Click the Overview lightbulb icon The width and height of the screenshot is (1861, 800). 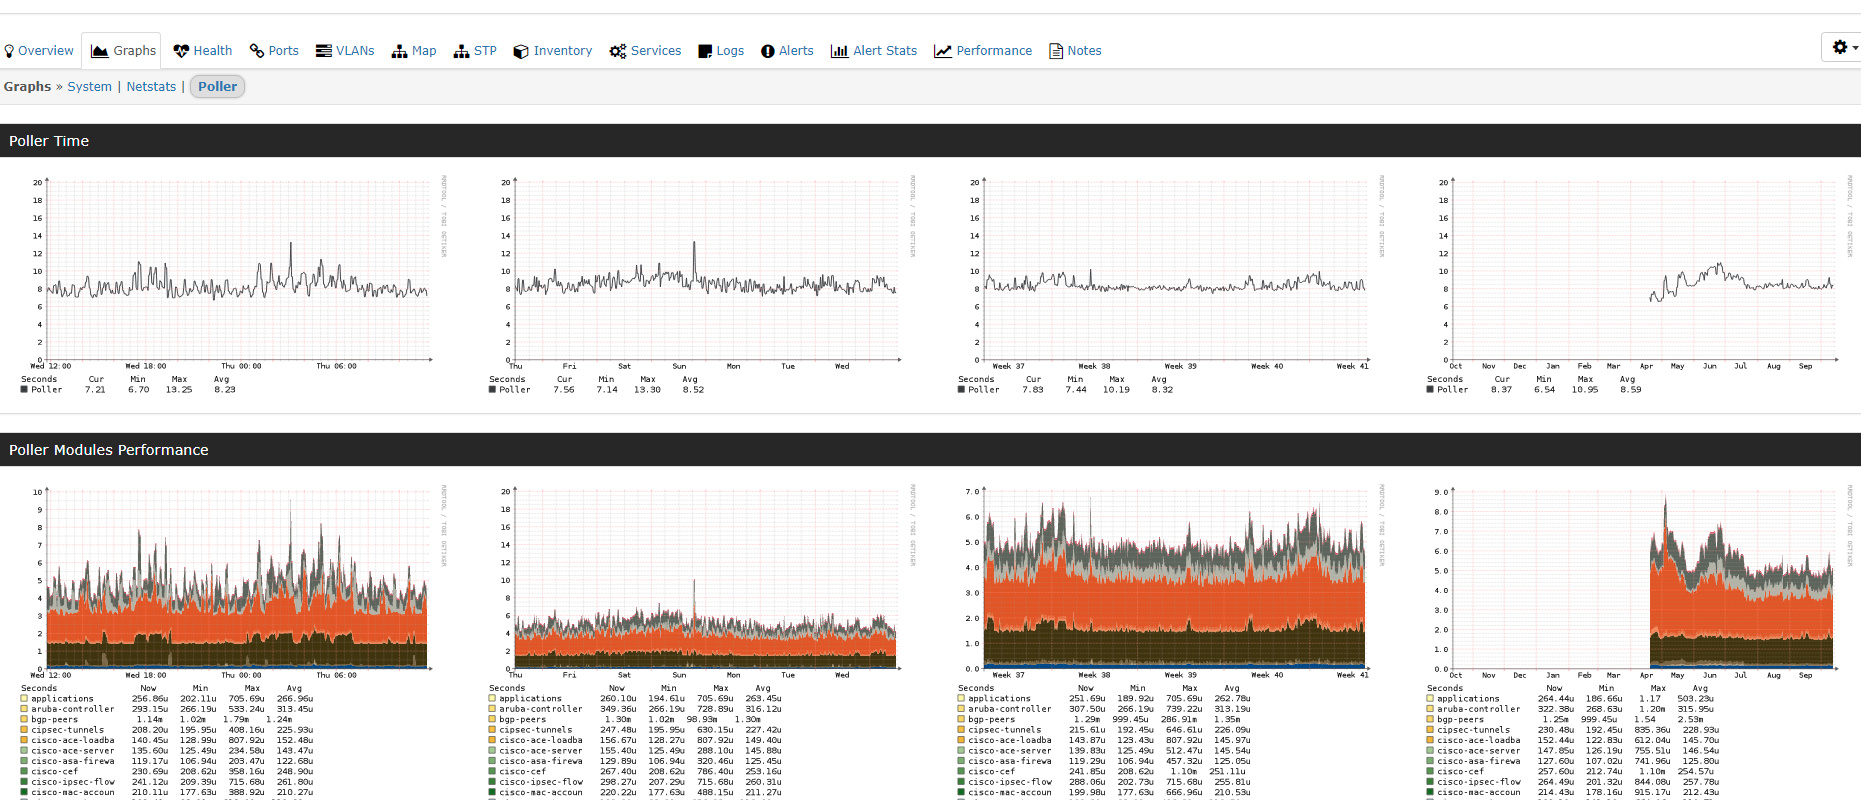[9, 51]
